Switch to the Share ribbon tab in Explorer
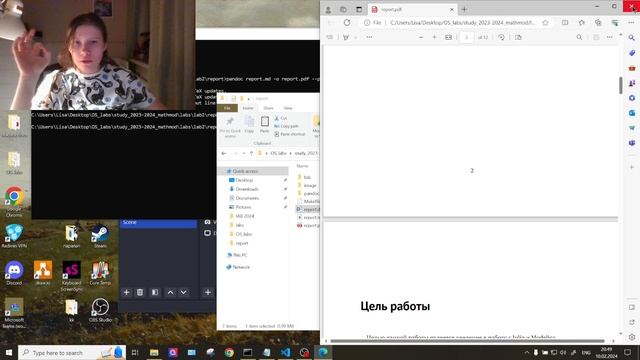Image resolution: width=640 pixels, height=360 pixels. click(268, 108)
